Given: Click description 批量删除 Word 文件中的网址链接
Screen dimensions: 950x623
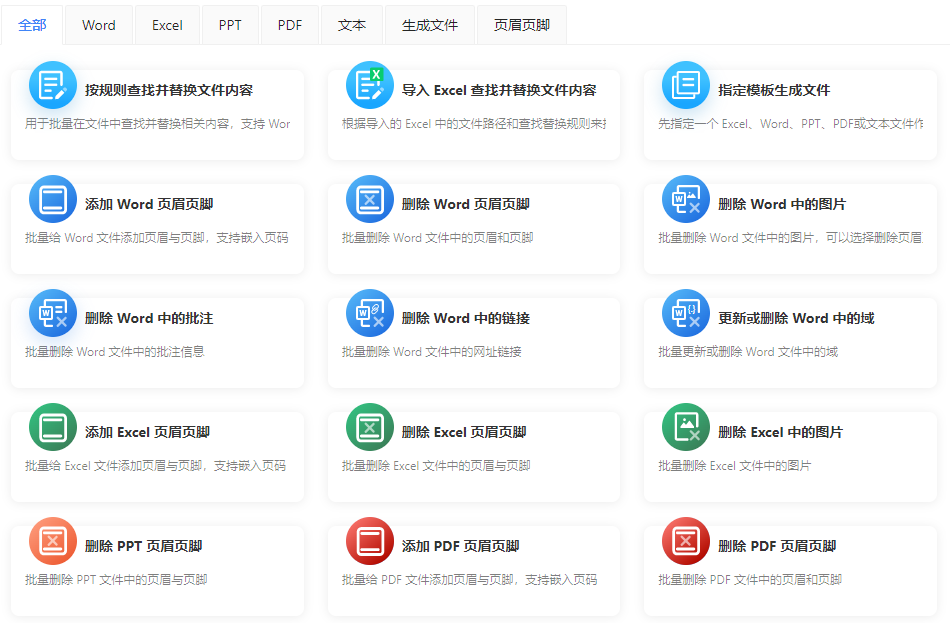Looking at the screenshot, I should coord(431,351).
